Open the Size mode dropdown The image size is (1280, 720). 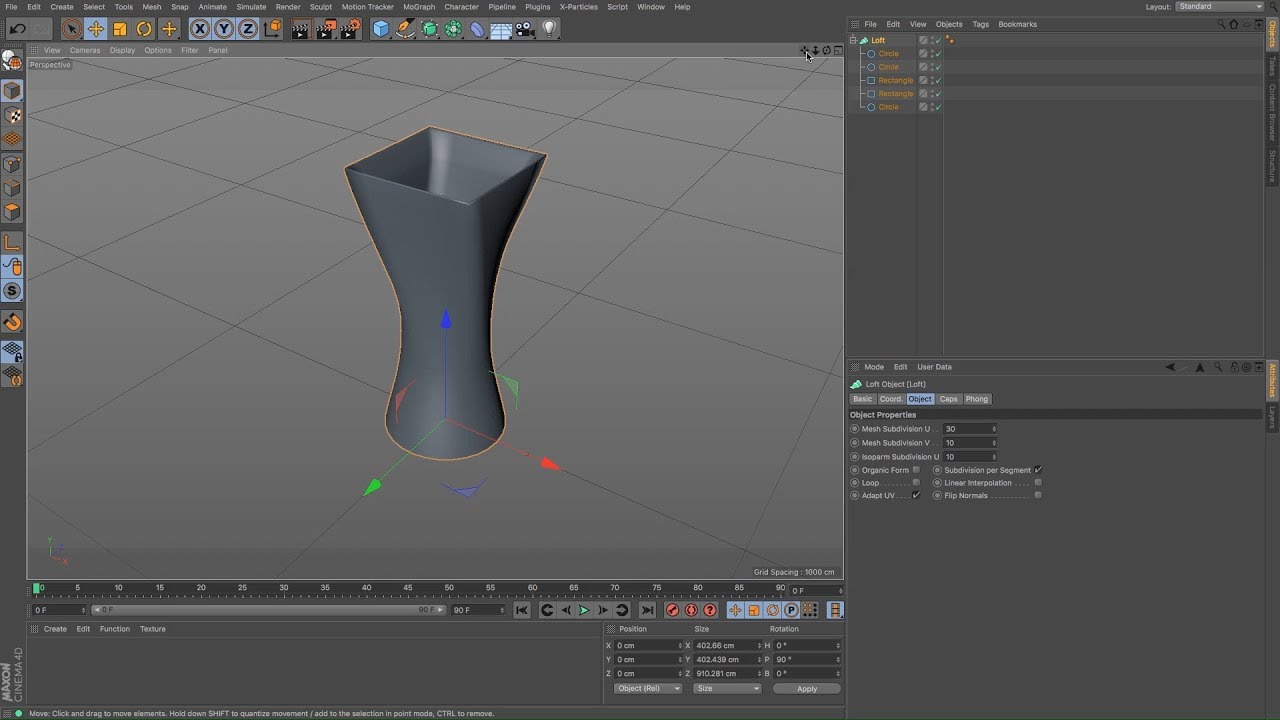727,689
